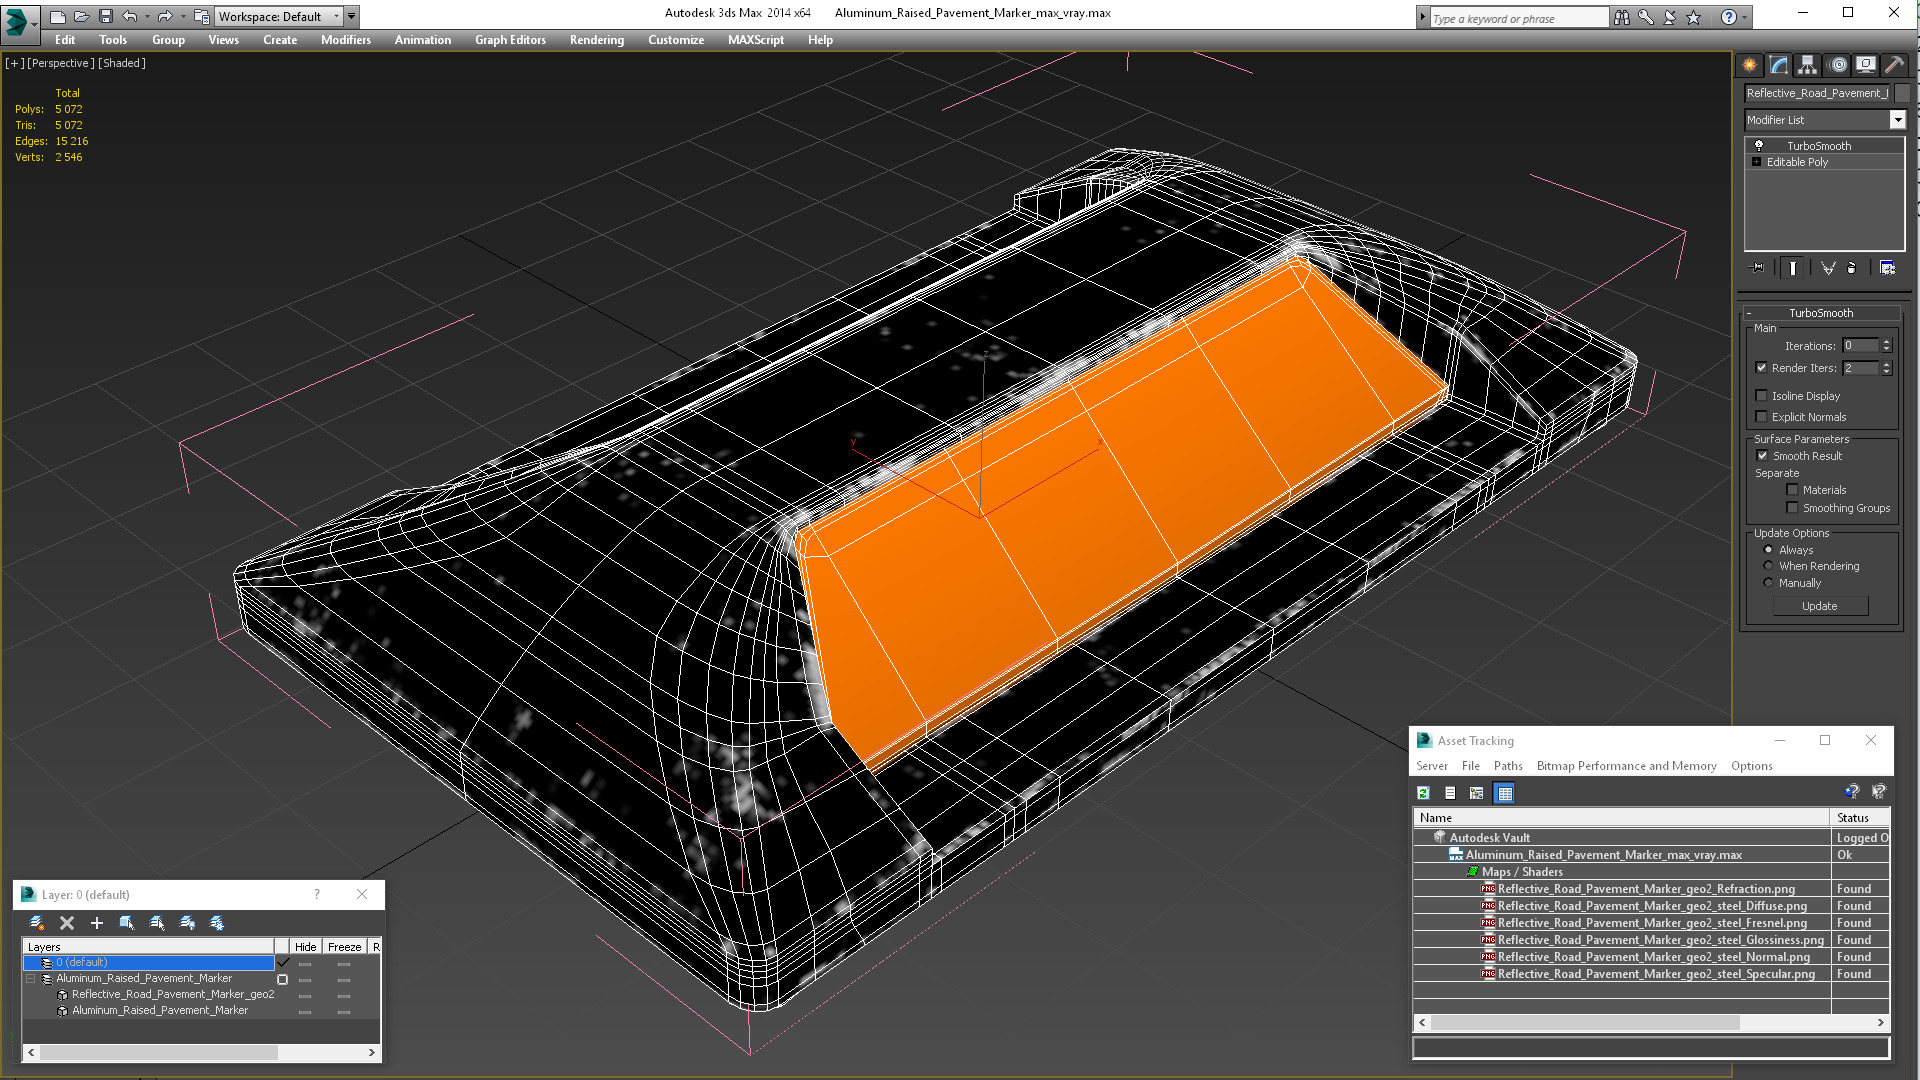This screenshot has height=1080, width=1920.
Task: Enable the Isoline Display checkbox
Action: point(1762,396)
